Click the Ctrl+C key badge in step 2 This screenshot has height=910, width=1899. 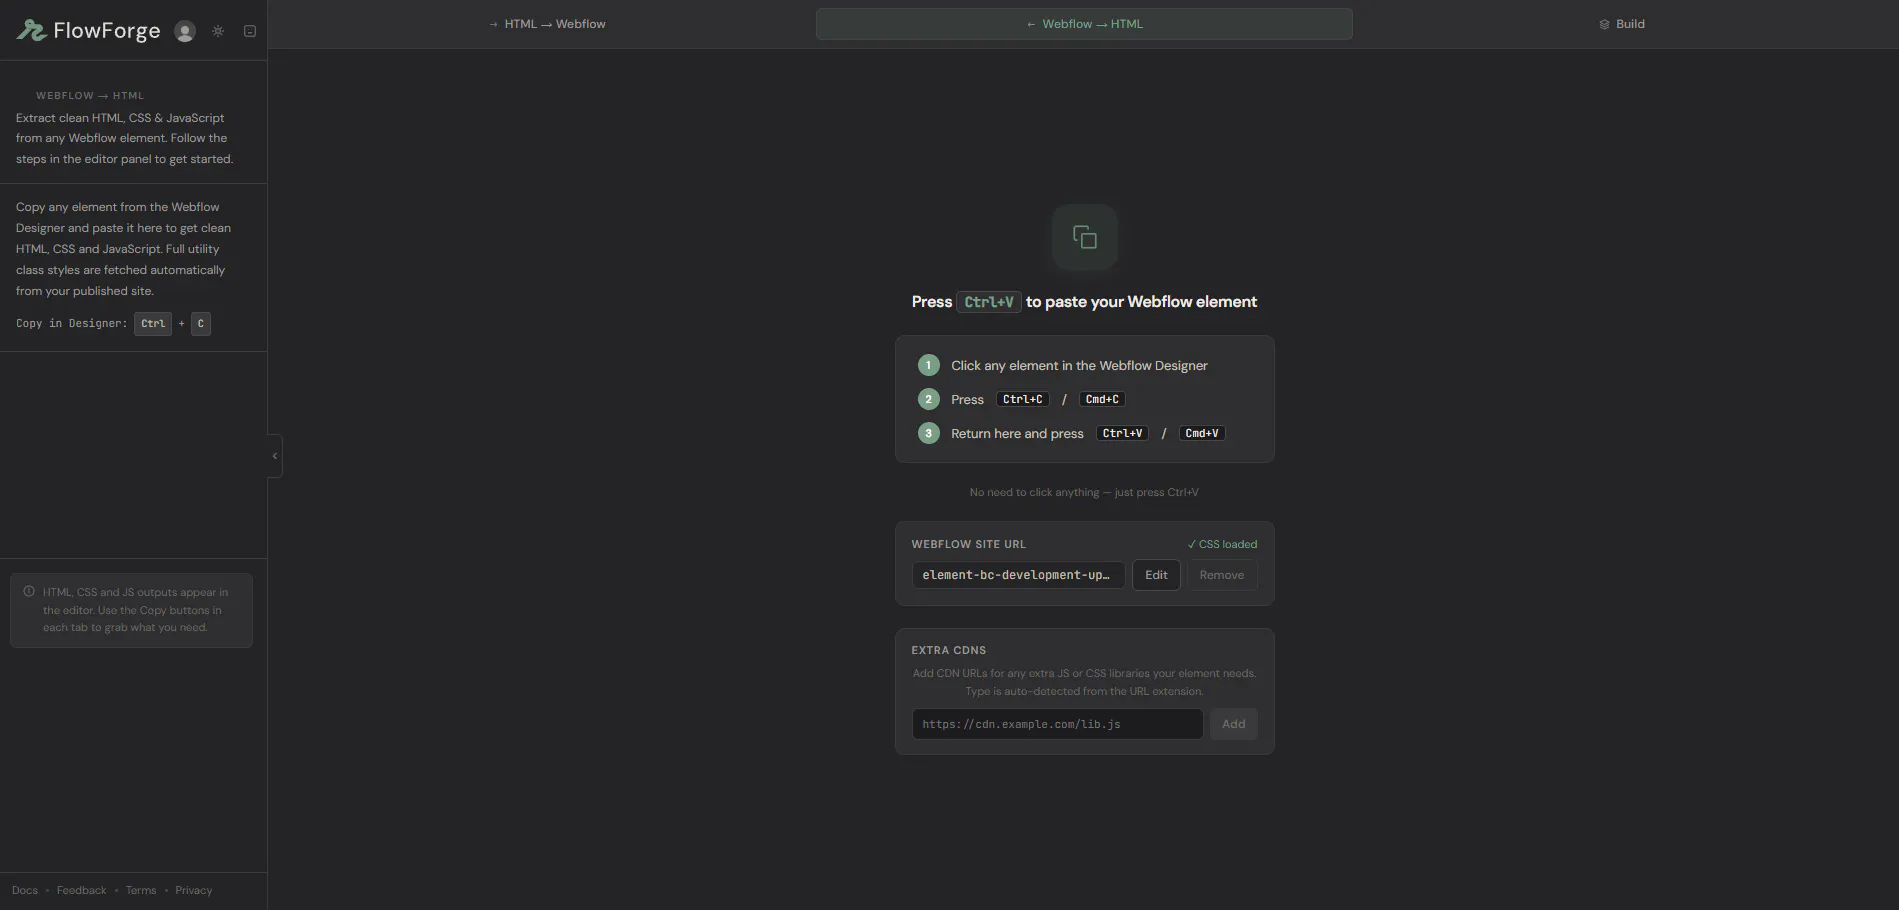[x=1023, y=399]
